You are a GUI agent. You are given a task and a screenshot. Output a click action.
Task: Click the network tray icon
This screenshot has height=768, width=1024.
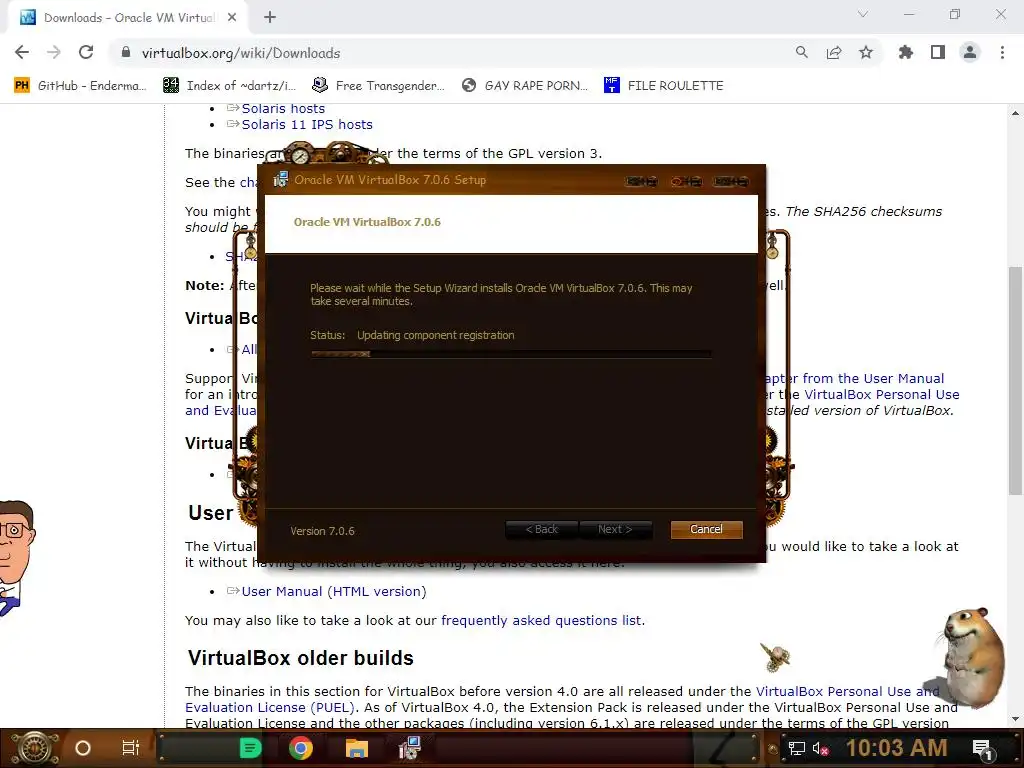(796, 748)
